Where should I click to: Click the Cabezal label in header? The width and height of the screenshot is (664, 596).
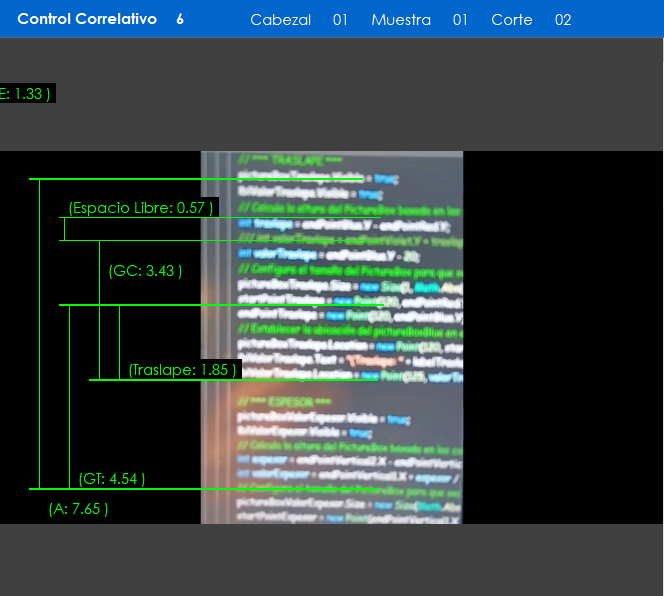280,20
